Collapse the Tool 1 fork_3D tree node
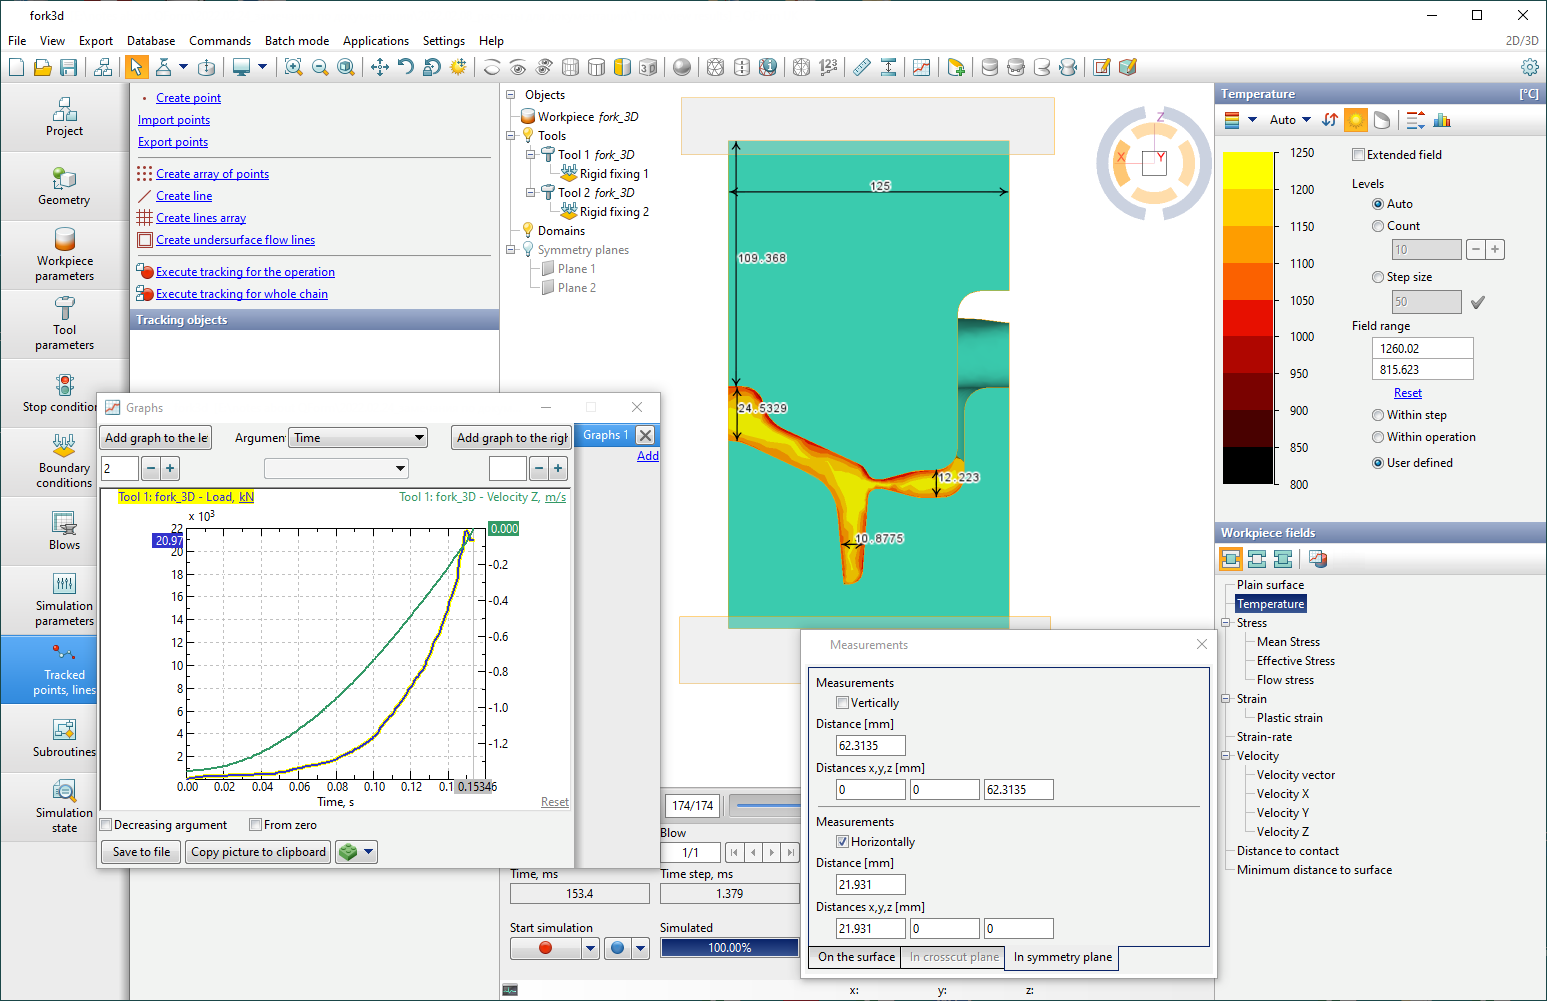The image size is (1547, 1001). (x=531, y=155)
